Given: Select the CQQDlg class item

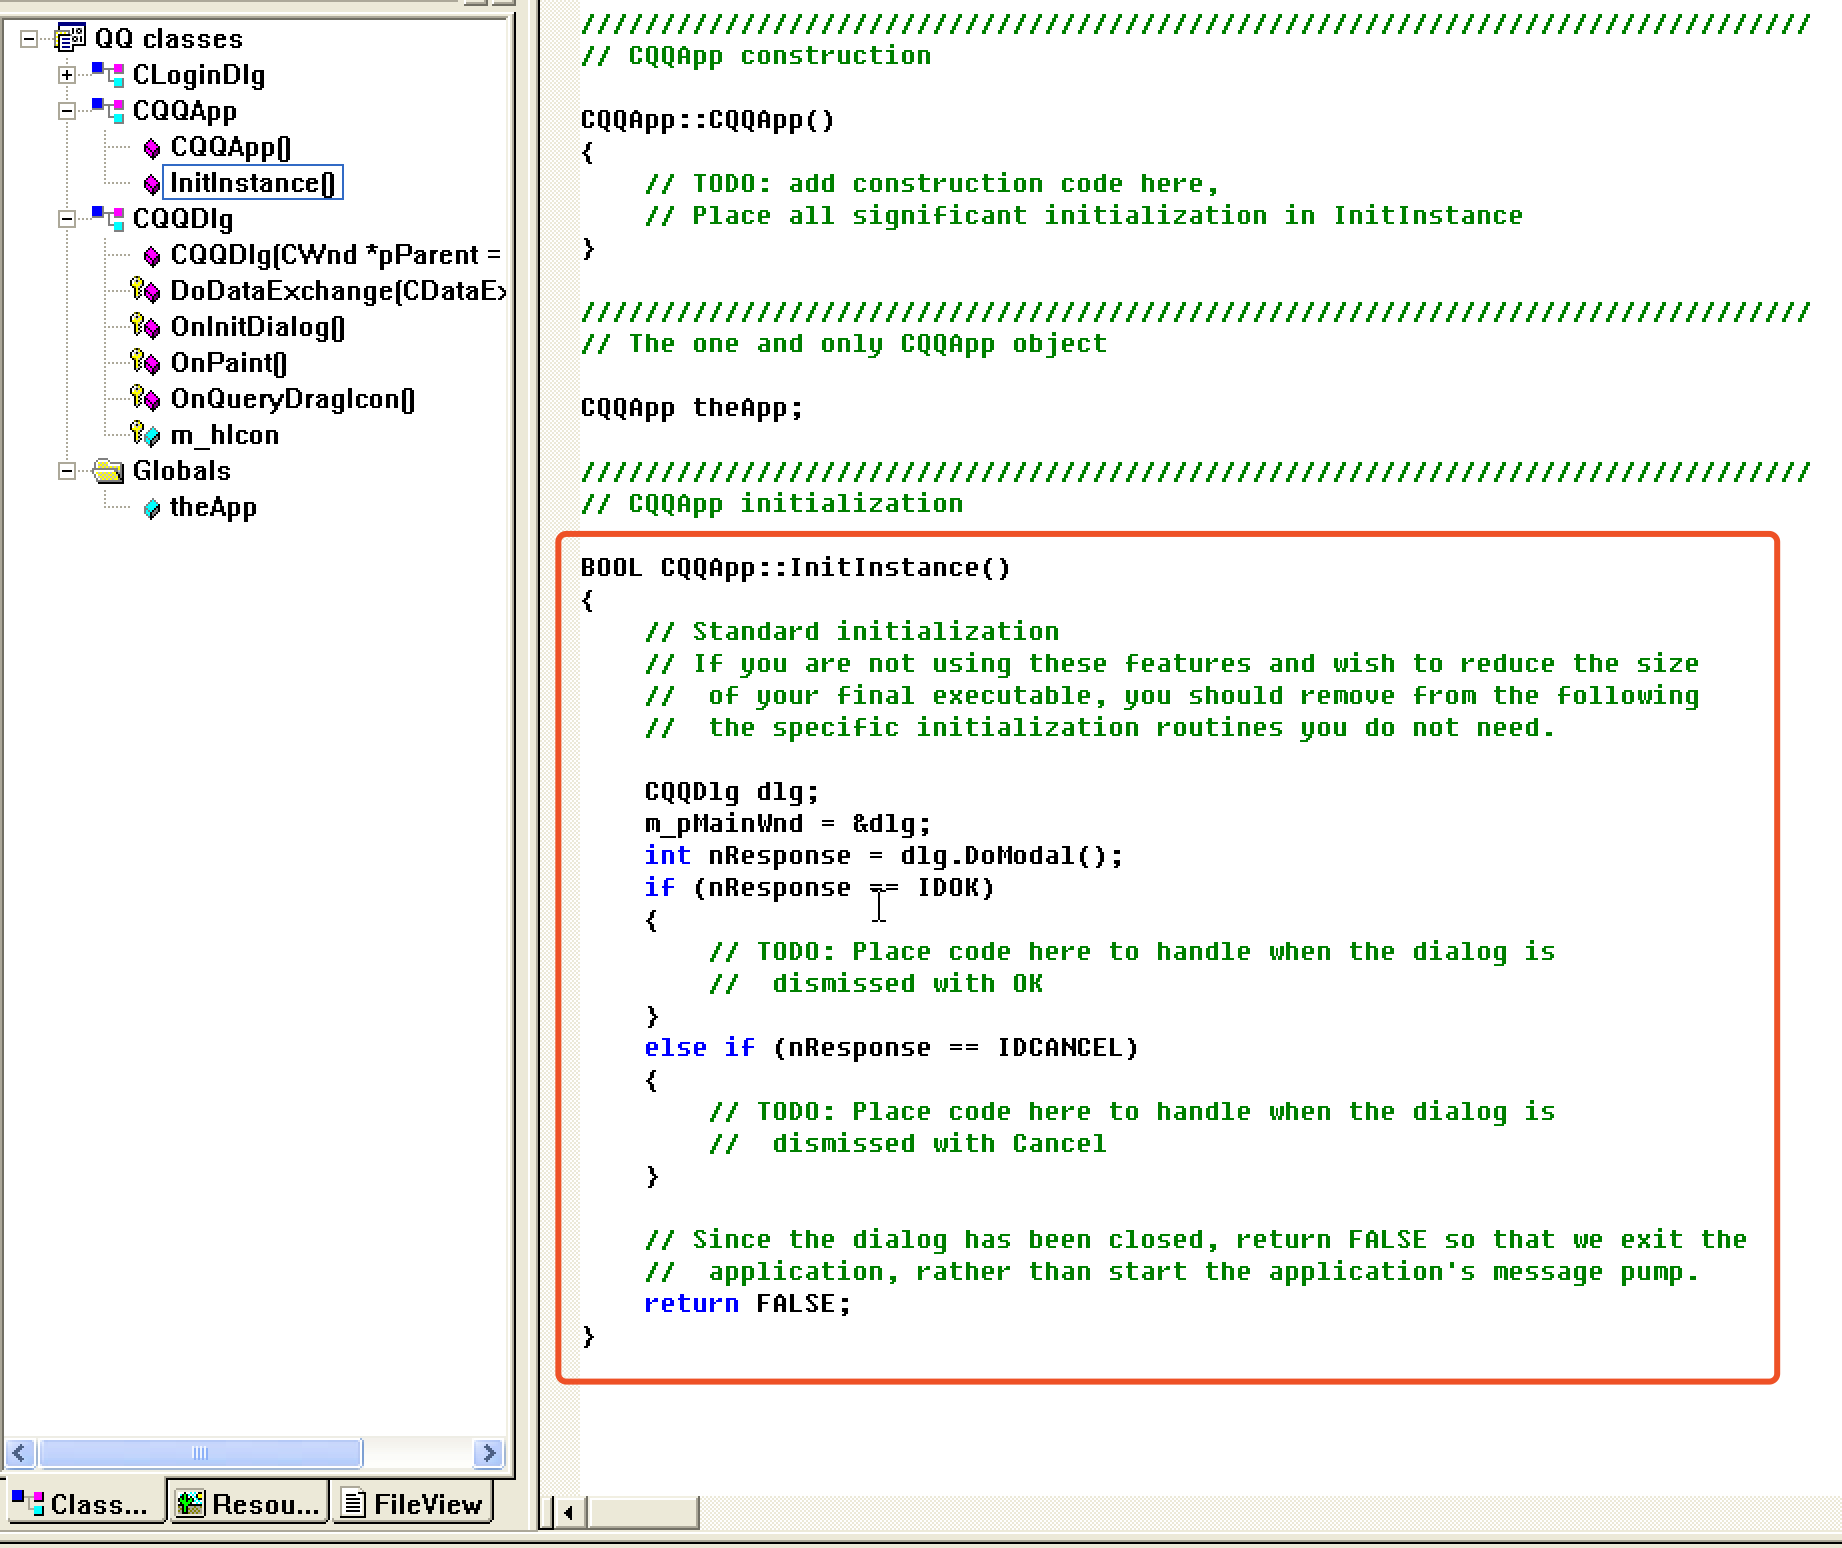Looking at the screenshot, I should coord(183,219).
